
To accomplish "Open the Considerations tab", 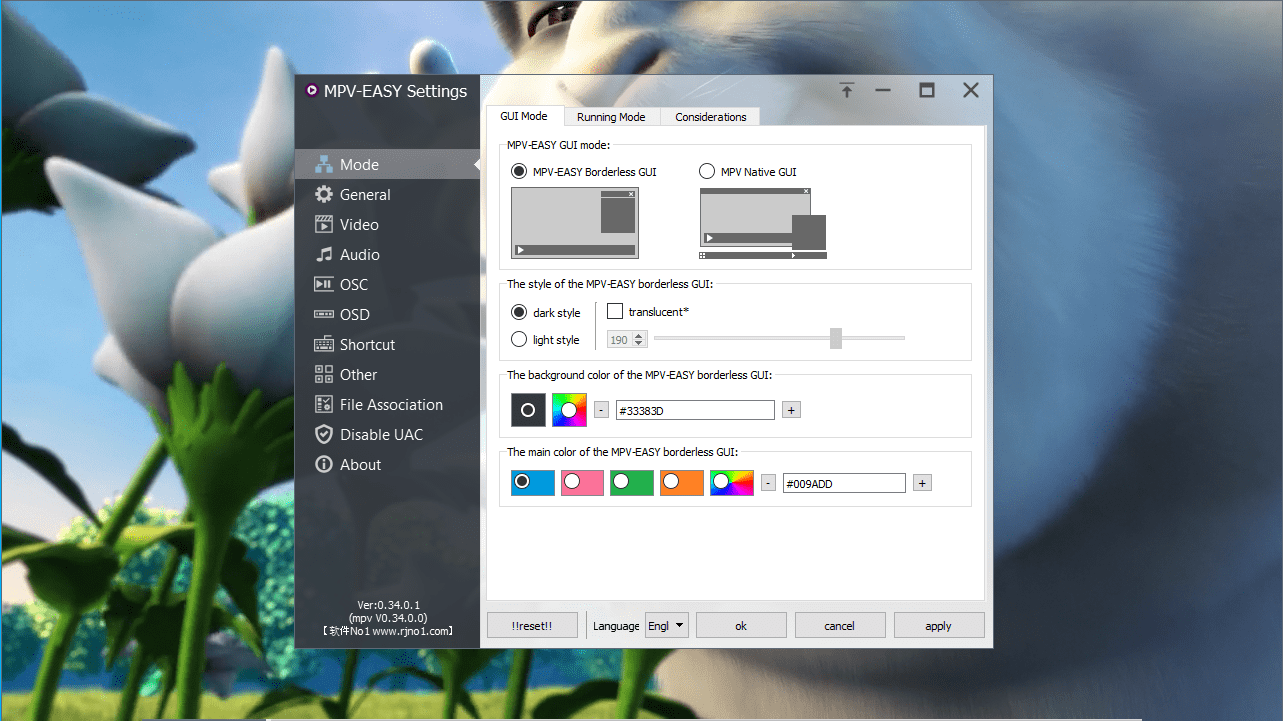I will tap(711, 117).
